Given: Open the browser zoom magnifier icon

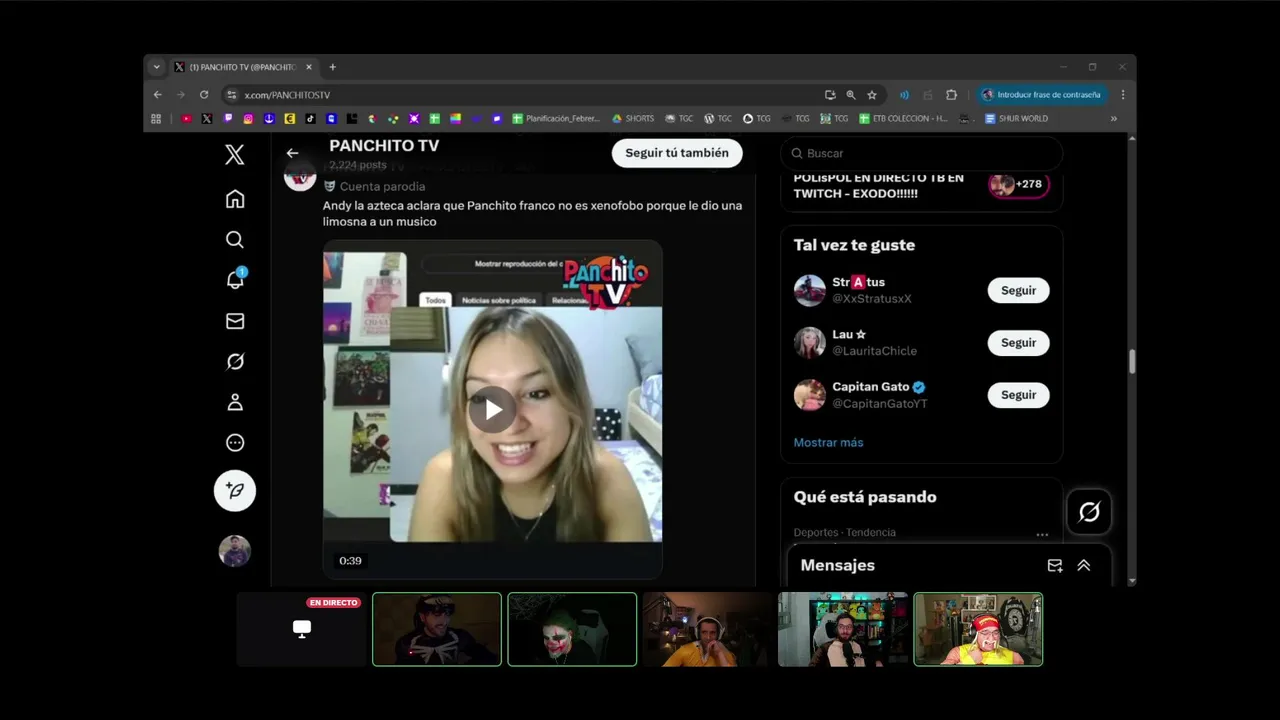Looking at the screenshot, I should click(851, 95).
